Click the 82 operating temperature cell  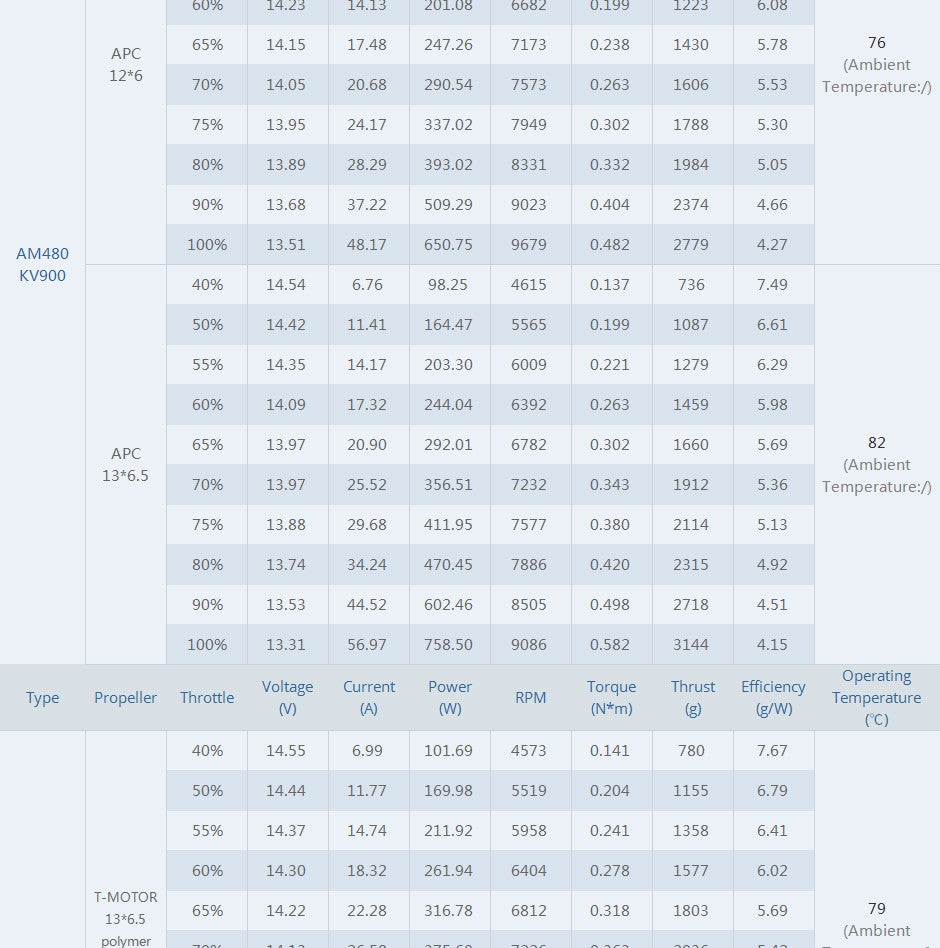point(877,443)
